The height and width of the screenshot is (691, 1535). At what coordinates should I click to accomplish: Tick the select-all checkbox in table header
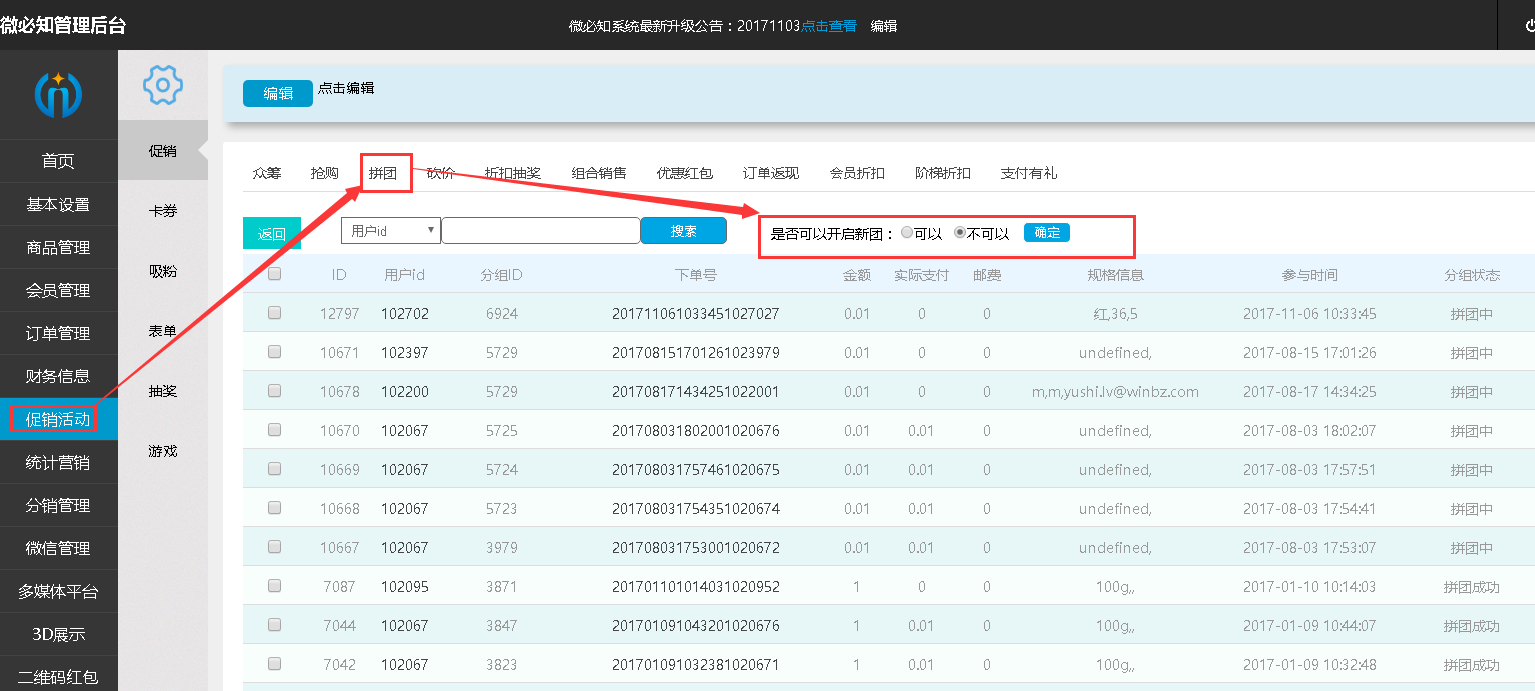click(275, 274)
